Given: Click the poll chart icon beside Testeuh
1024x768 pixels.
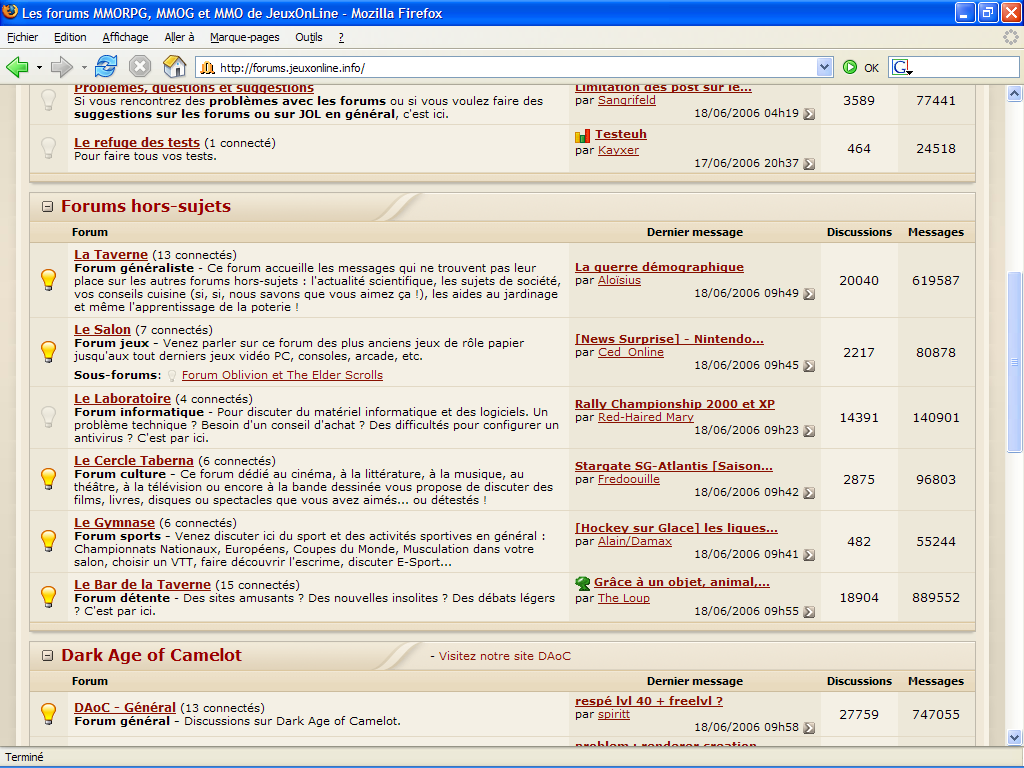Looking at the screenshot, I should point(583,136).
